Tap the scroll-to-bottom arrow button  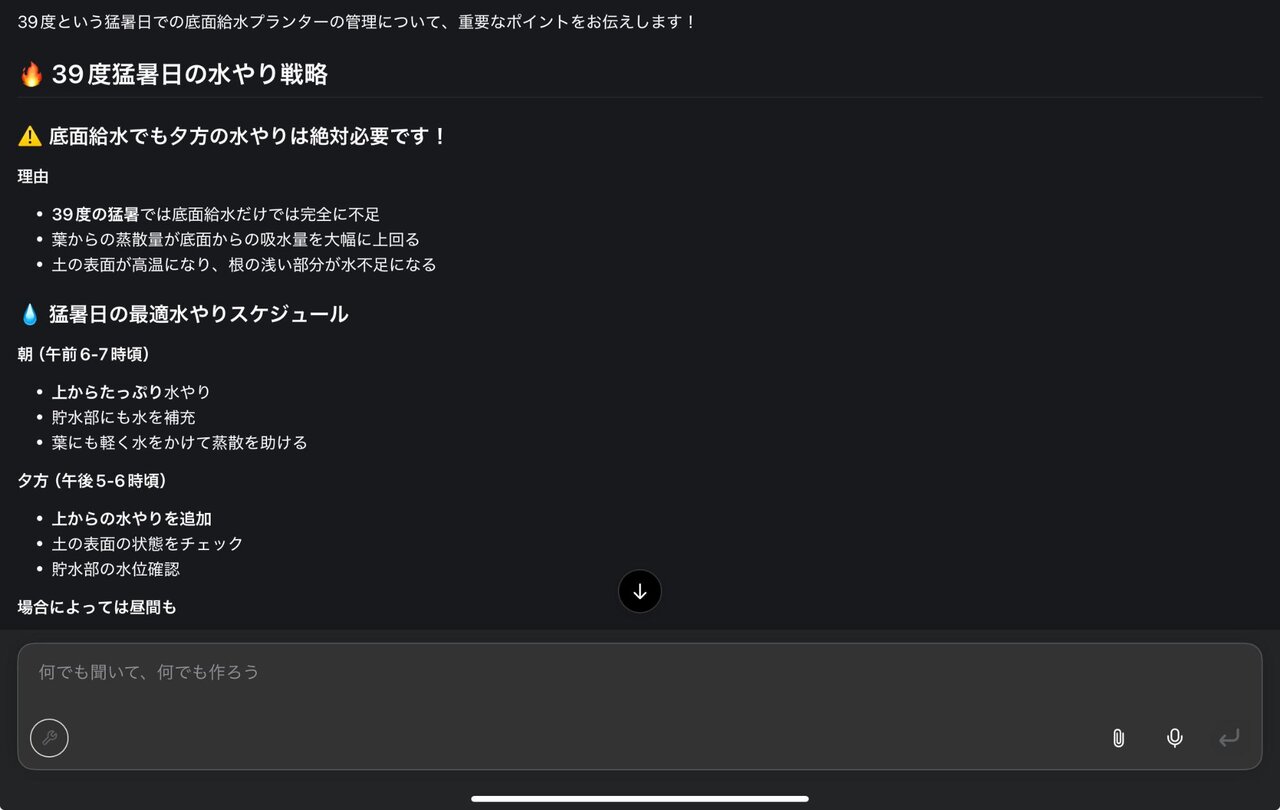coord(640,591)
